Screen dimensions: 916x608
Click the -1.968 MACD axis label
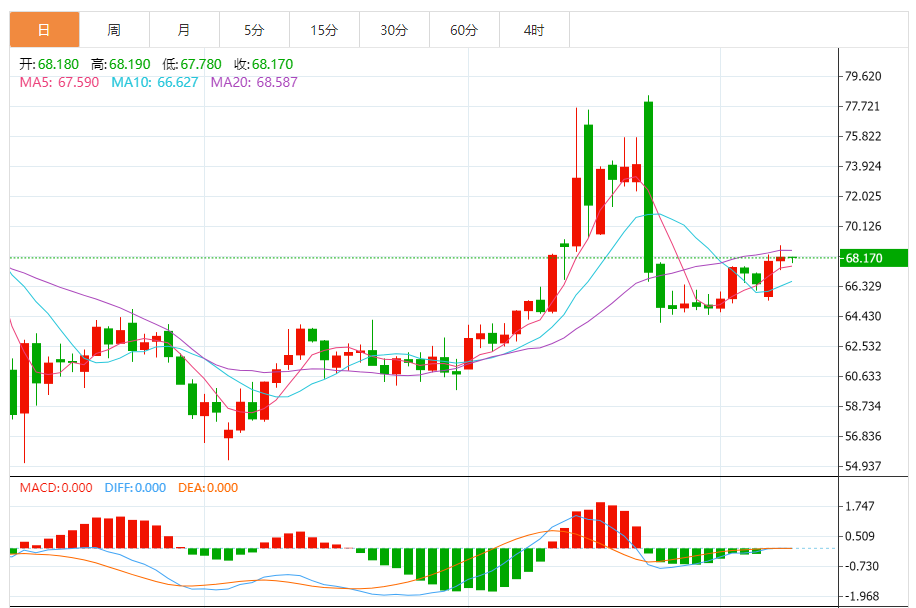pyautogui.click(x=860, y=596)
